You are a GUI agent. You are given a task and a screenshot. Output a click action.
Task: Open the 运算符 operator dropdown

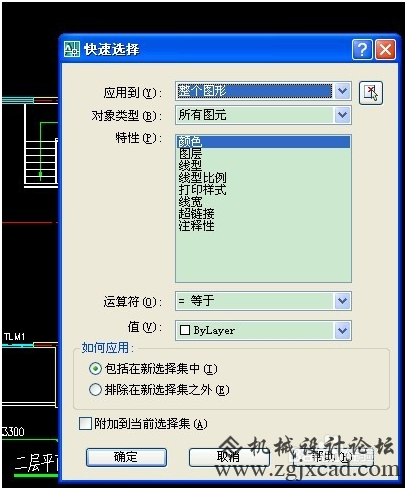[342, 301]
